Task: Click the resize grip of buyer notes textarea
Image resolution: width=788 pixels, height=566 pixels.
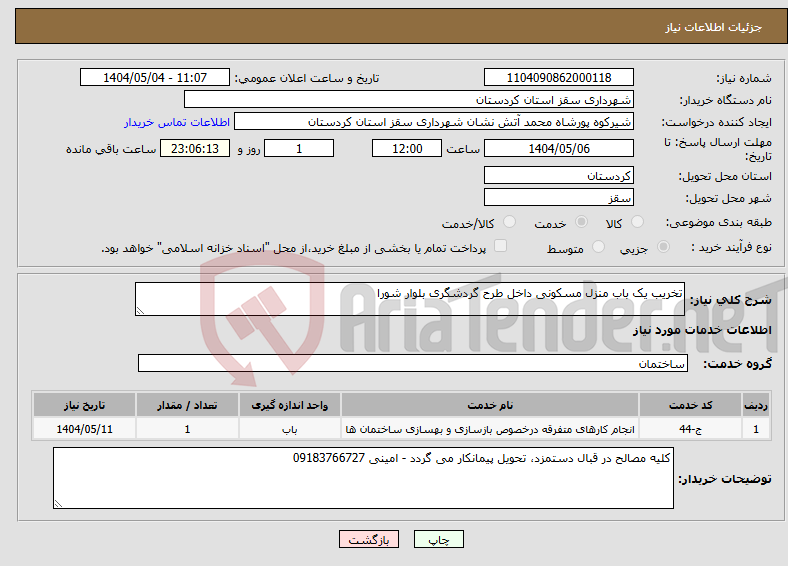Action: click(x=58, y=504)
